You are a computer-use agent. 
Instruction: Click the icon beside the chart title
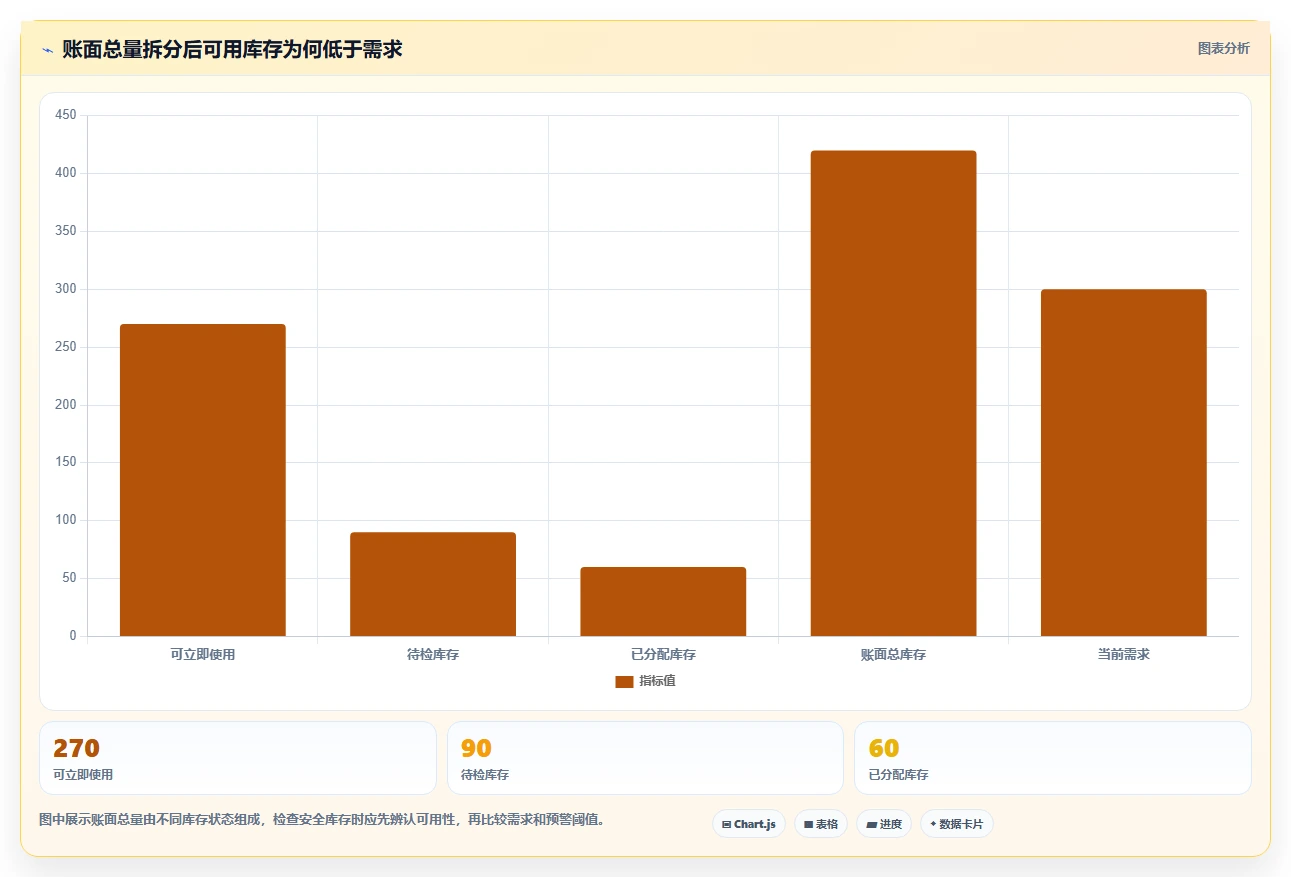(x=47, y=50)
